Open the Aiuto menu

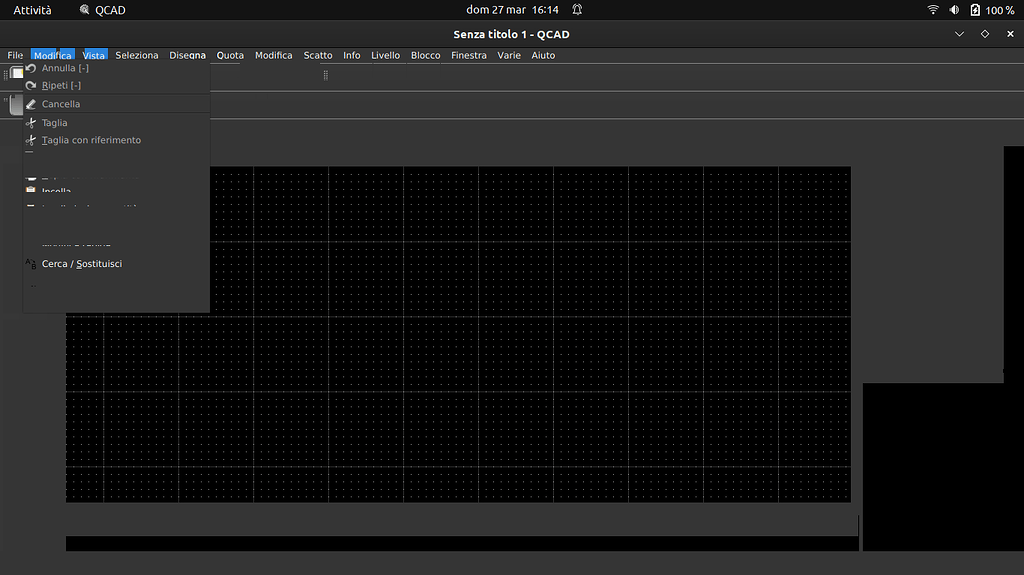tap(543, 56)
